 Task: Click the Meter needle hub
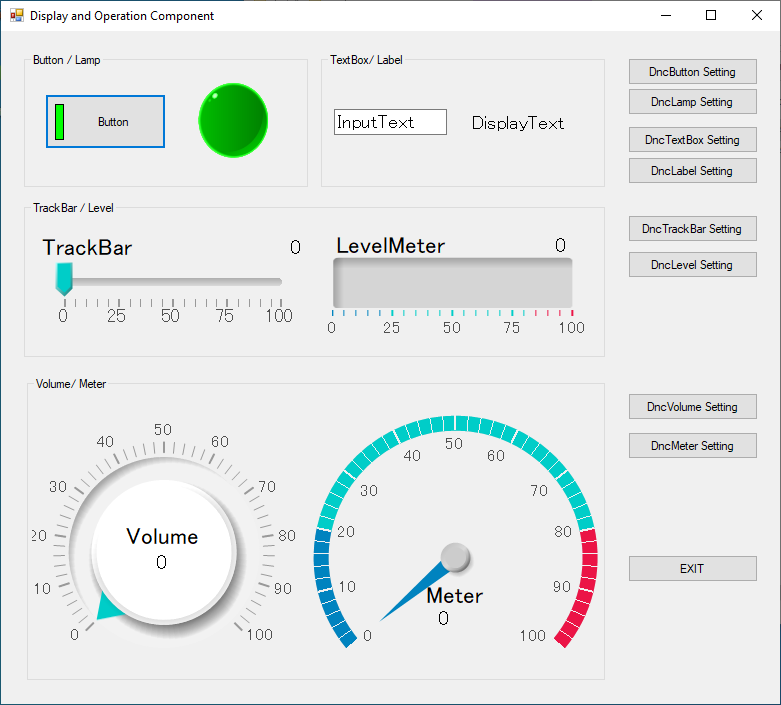pyautogui.click(x=455, y=558)
